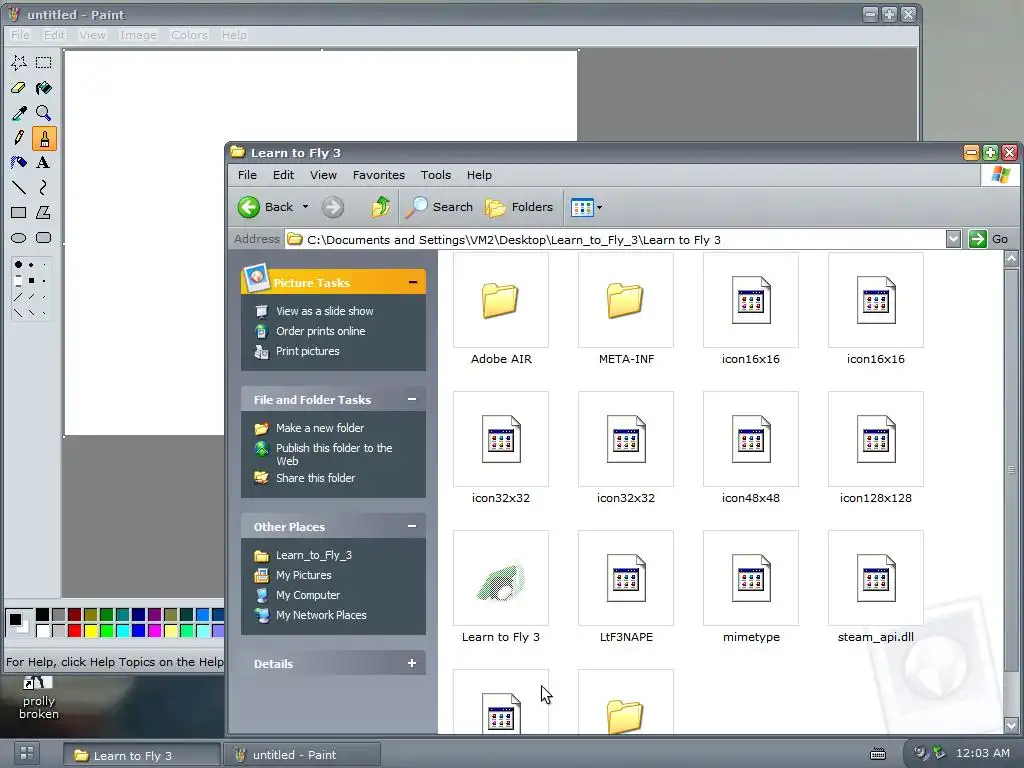1024x768 pixels.
Task: Switch to untitled - Paint taskbar button
Action: 302,755
